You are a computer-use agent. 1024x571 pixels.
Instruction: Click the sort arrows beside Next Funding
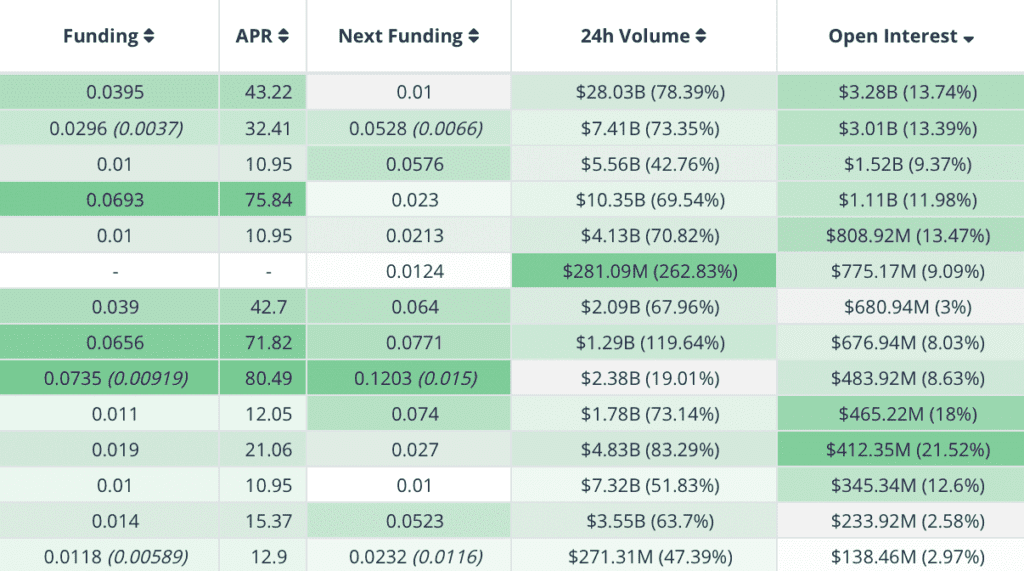point(473,37)
